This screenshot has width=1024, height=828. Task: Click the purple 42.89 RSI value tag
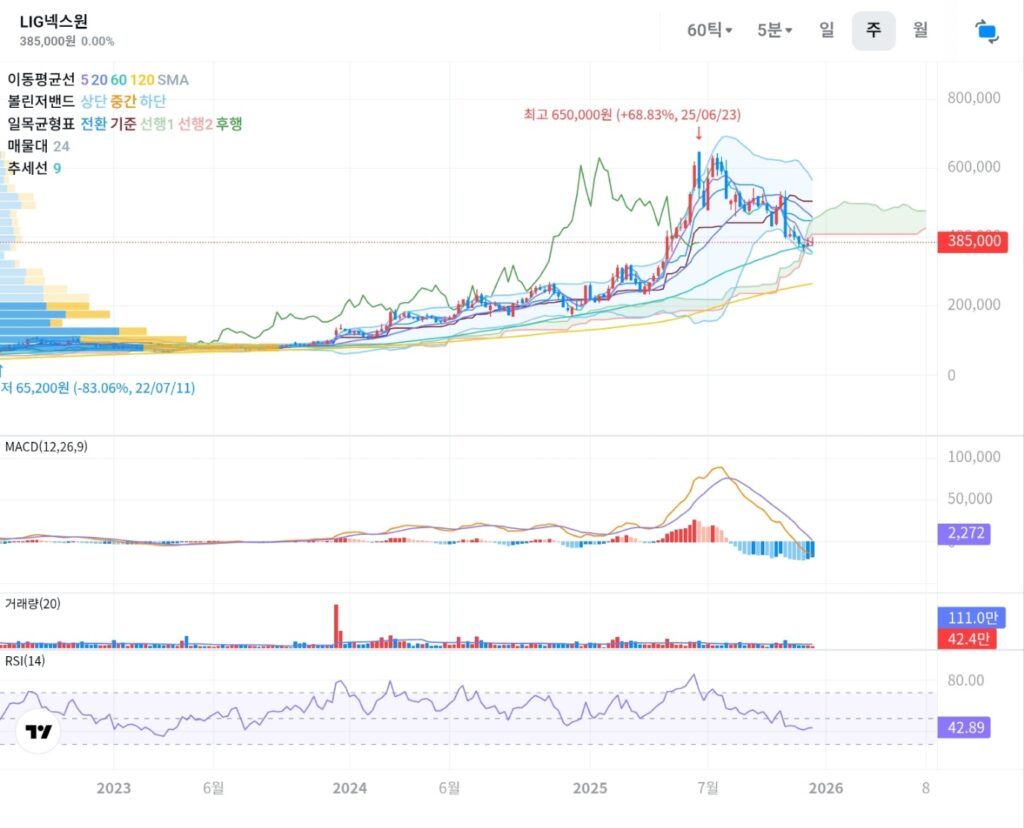pyautogui.click(x=963, y=728)
